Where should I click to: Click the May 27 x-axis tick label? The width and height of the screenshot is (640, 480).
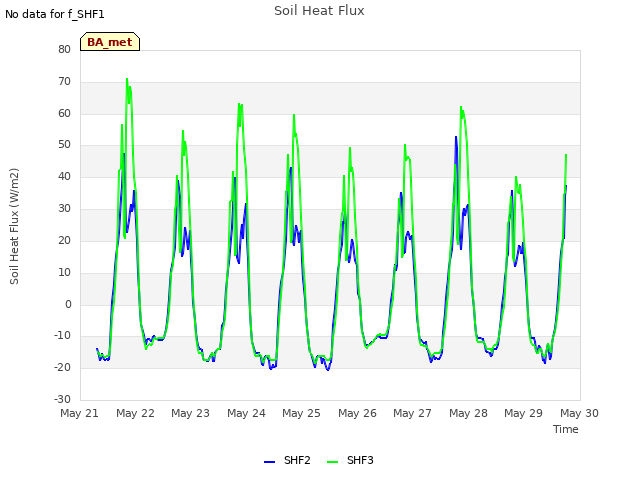coord(412,413)
